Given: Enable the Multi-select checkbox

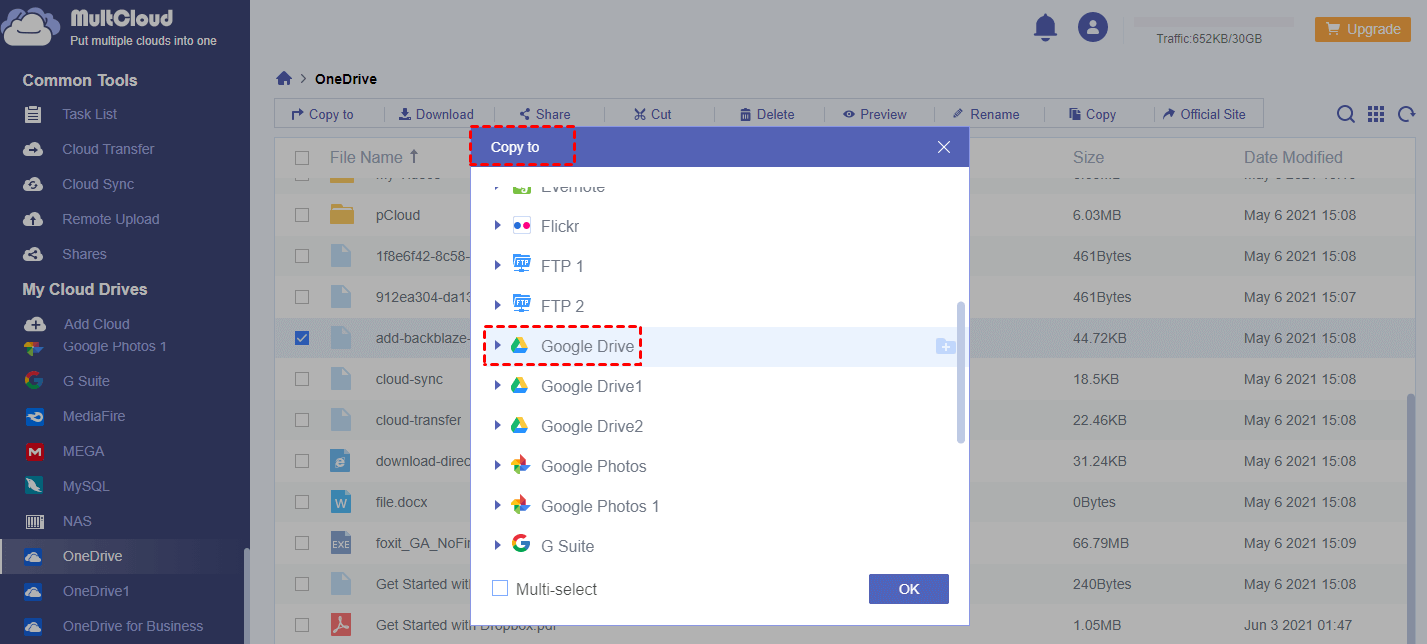Looking at the screenshot, I should coord(500,589).
